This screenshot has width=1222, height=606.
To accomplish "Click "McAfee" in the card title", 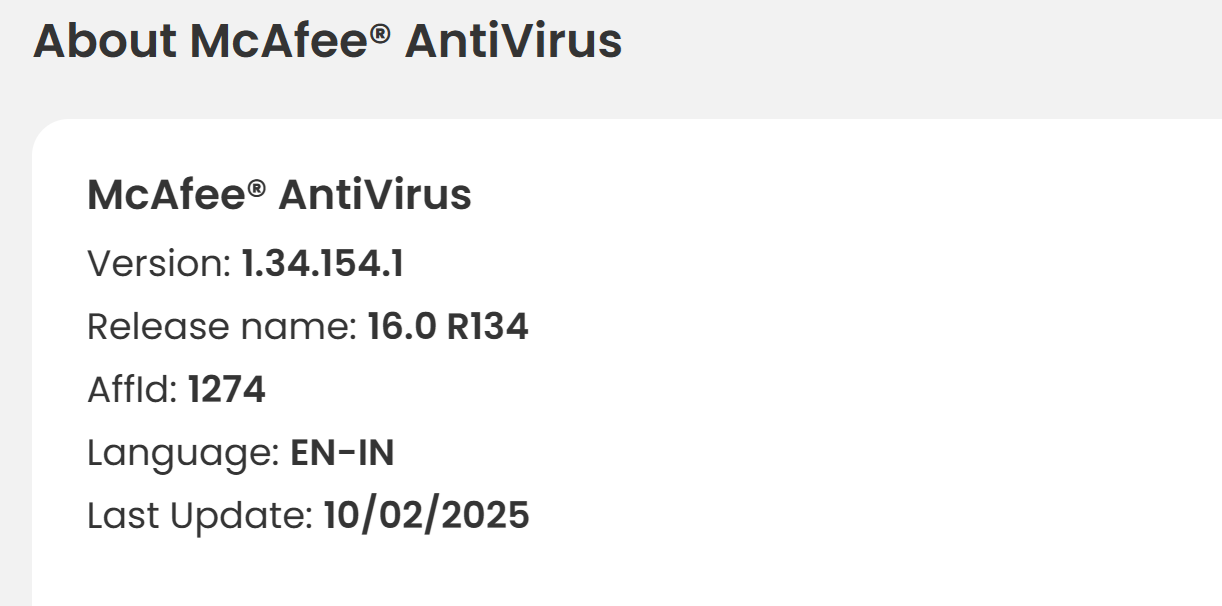I will pyautogui.click(x=166, y=195).
